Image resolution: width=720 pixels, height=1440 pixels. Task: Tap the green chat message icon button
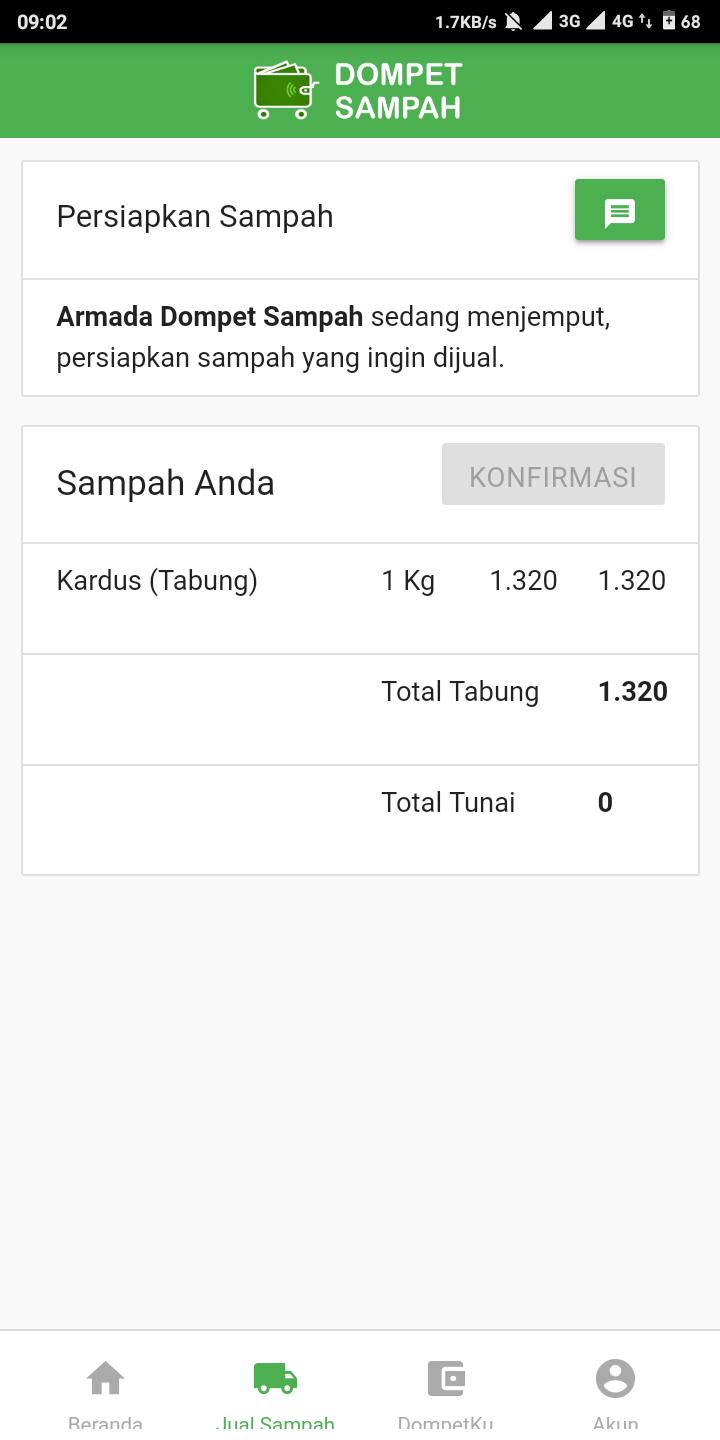click(620, 210)
